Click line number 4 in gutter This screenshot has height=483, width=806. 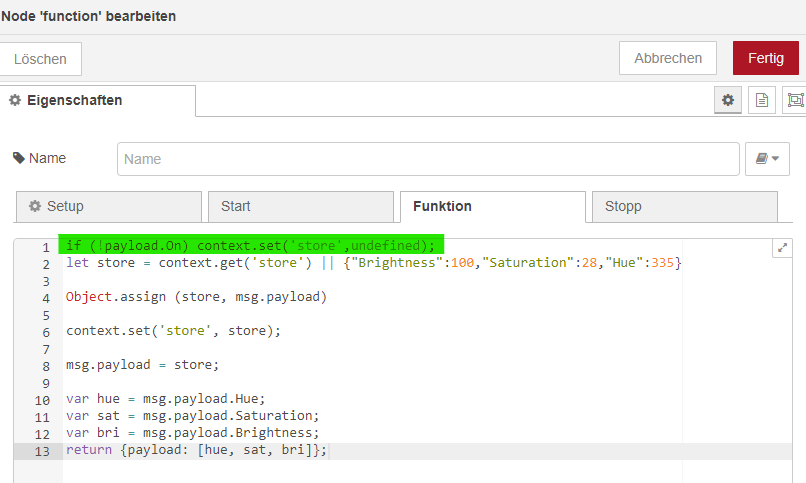tap(46, 299)
